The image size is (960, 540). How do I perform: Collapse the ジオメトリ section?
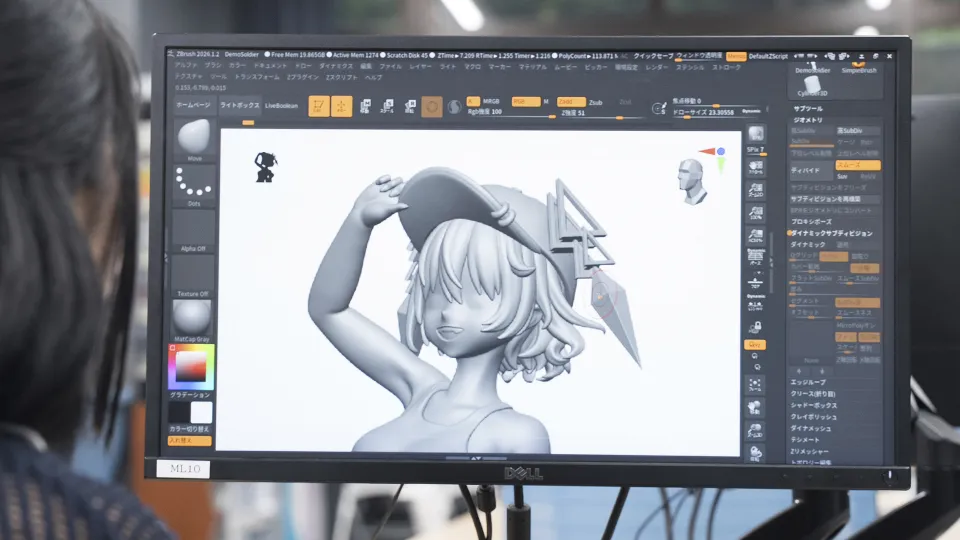808,120
